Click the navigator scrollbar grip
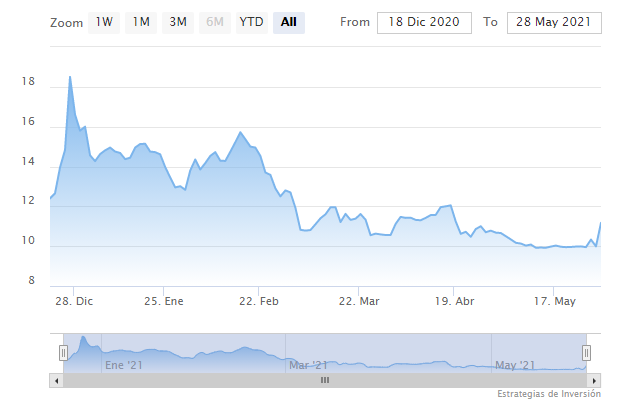 (x=325, y=380)
